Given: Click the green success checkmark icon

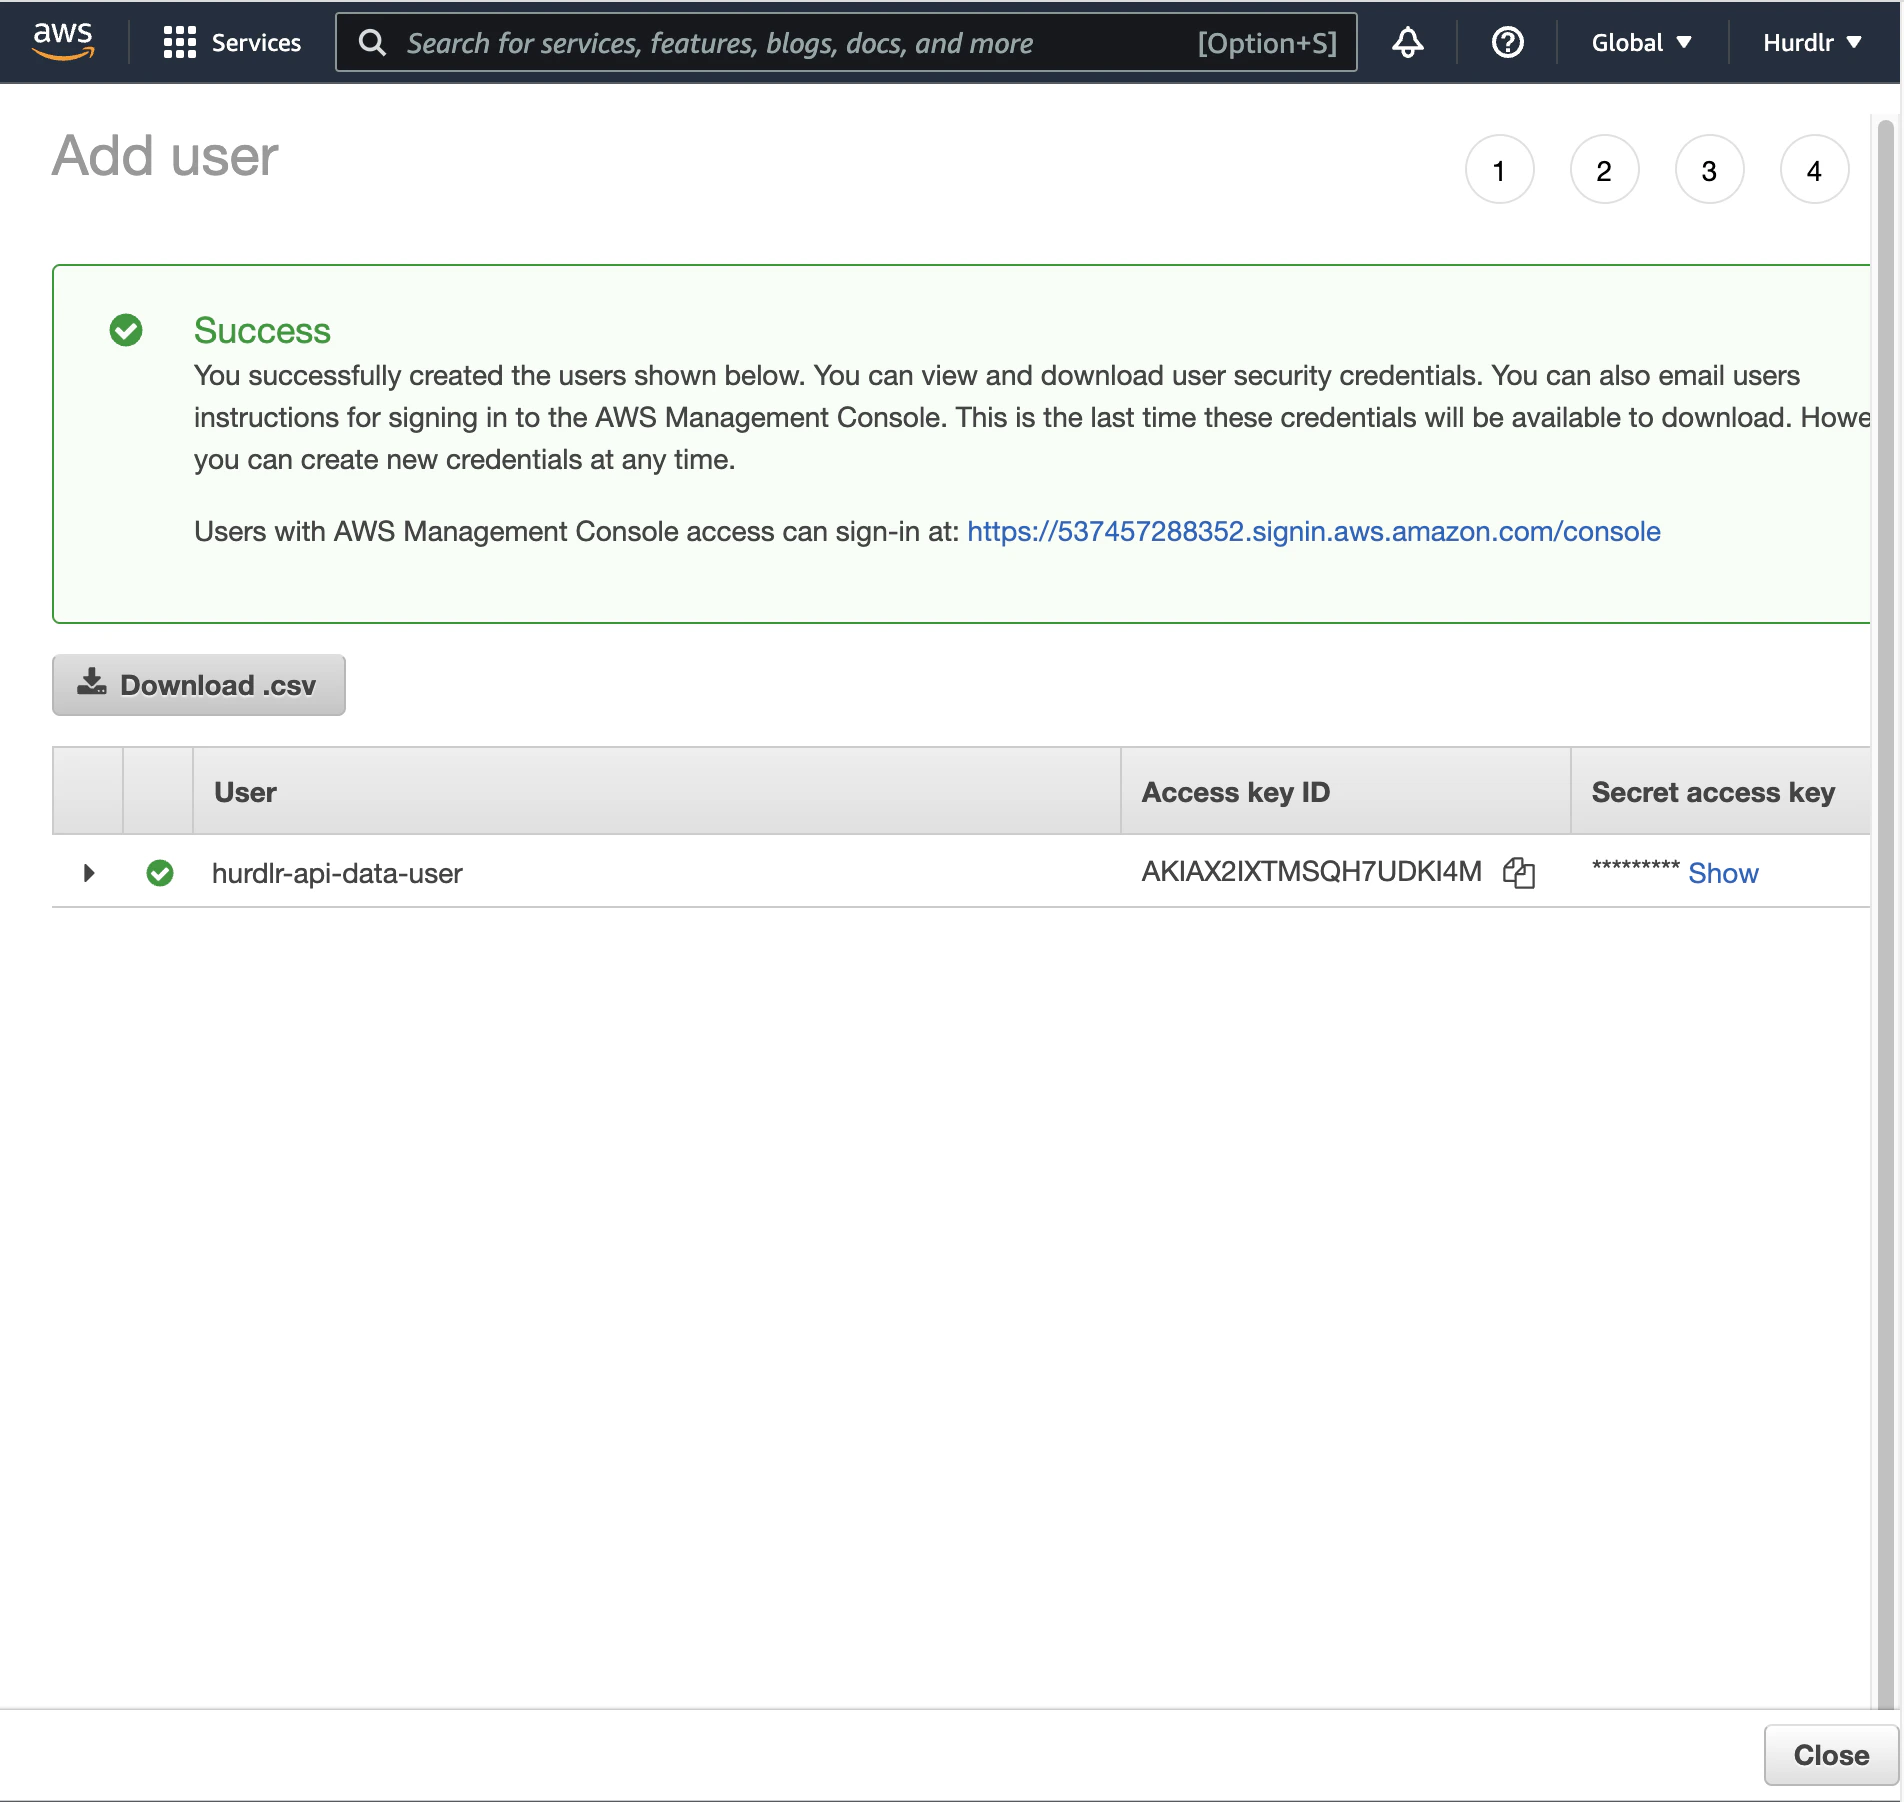Looking at the screenshot, I should [x=126, y=330].
